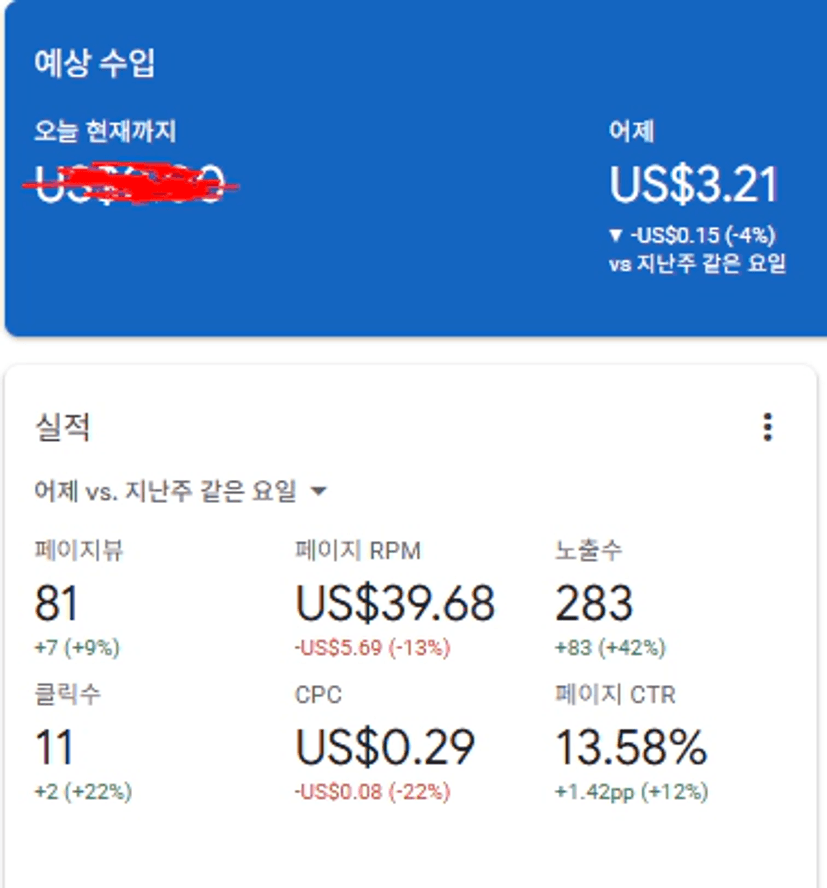Select the 페이지 CTR value 13.58%
Viewport: 827px width, 888px height.
click(x=631, y=747)
